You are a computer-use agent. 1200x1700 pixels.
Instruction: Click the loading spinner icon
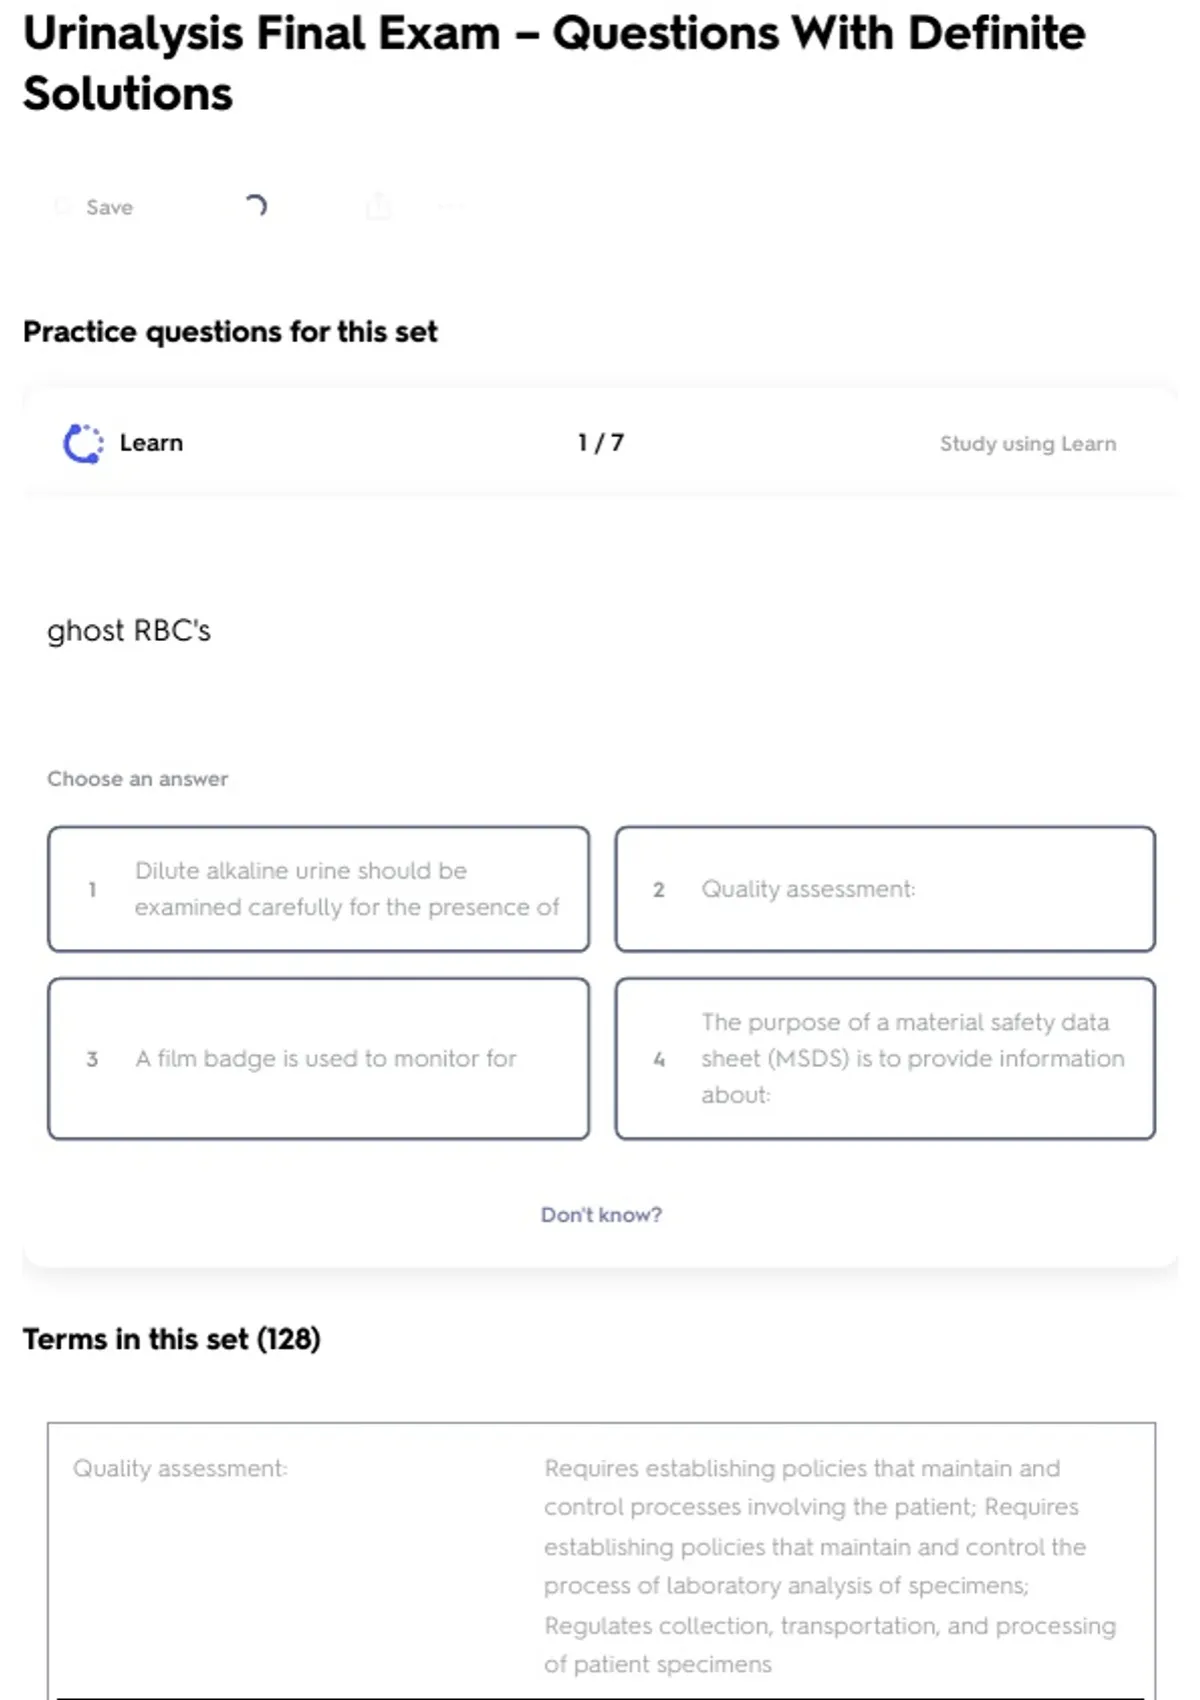point(256,206)
